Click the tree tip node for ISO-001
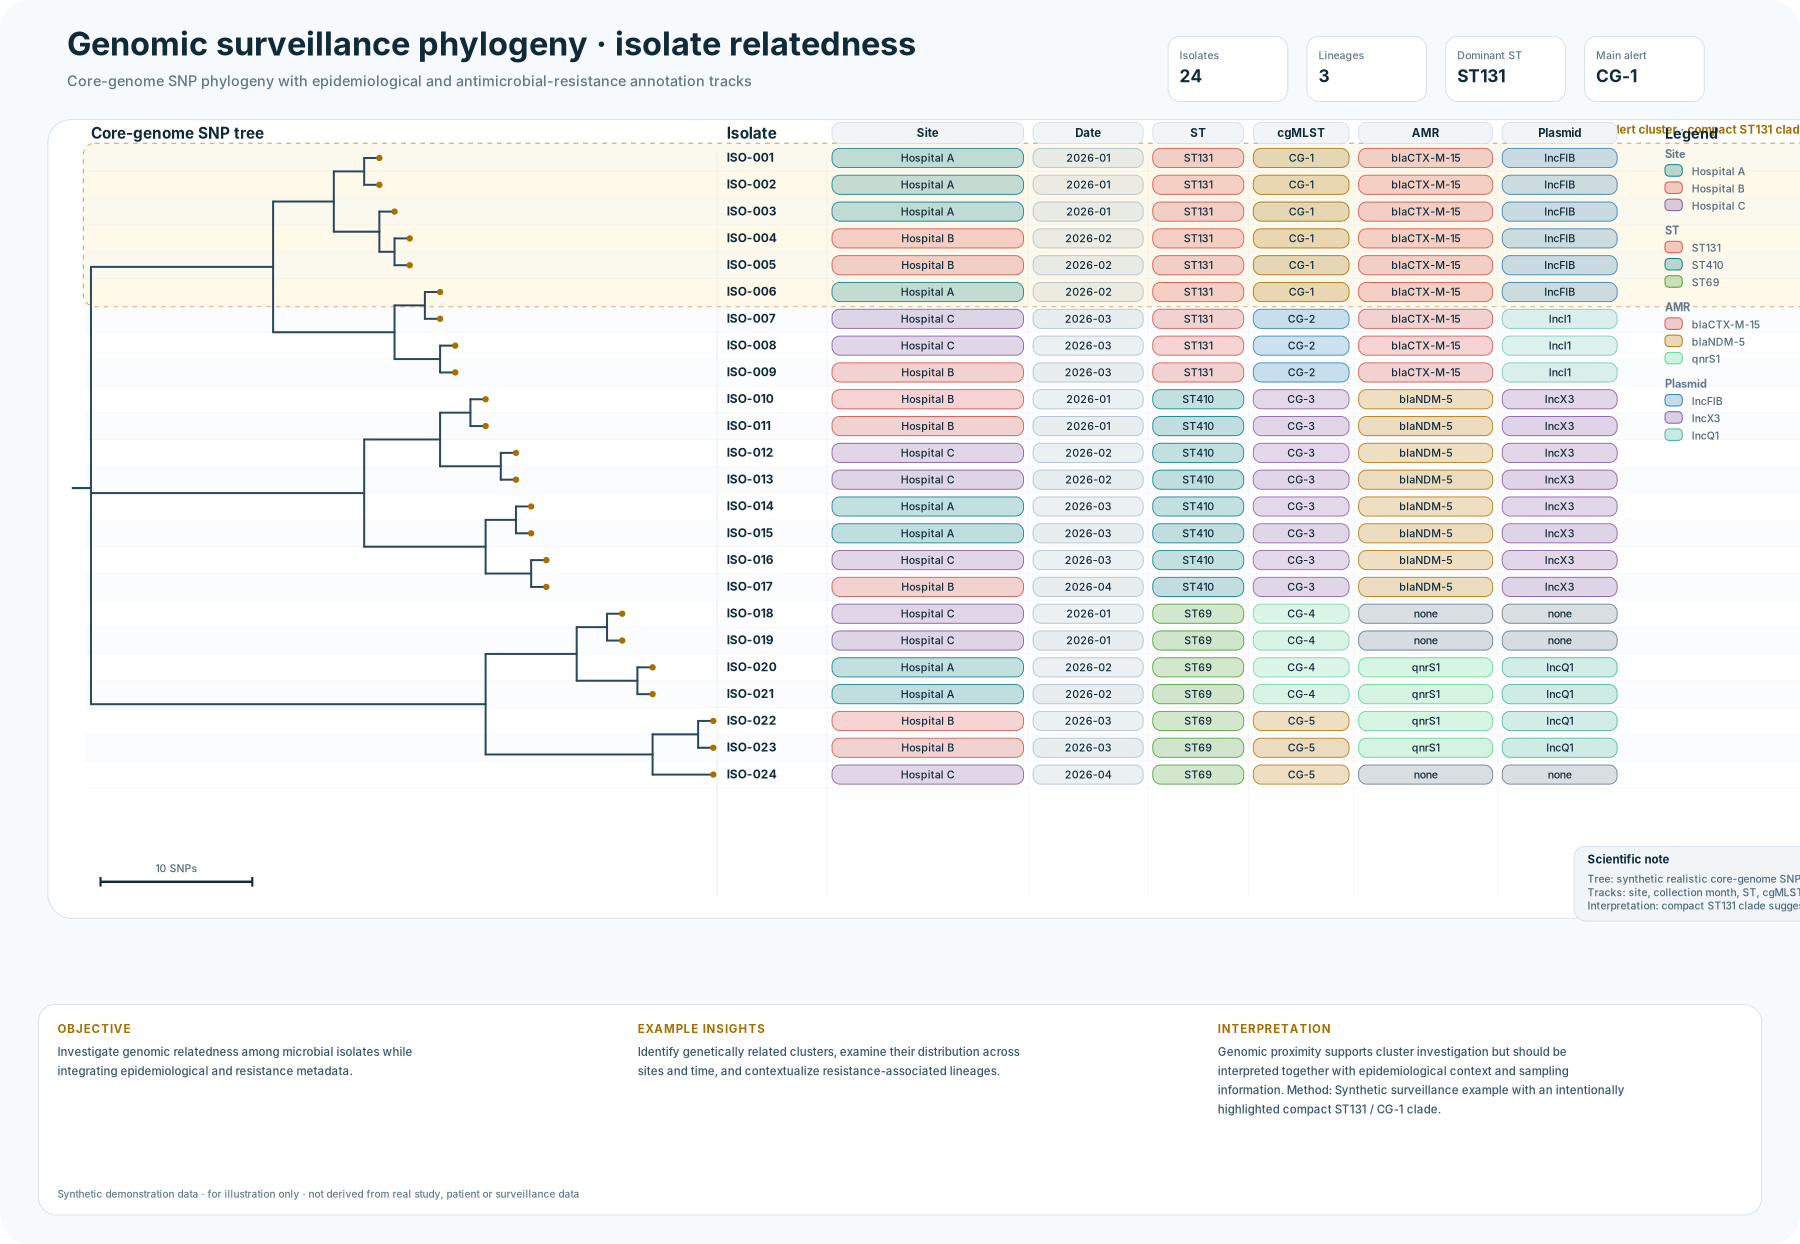This screenshot has width=1800, height=1244. coord(379,158)
